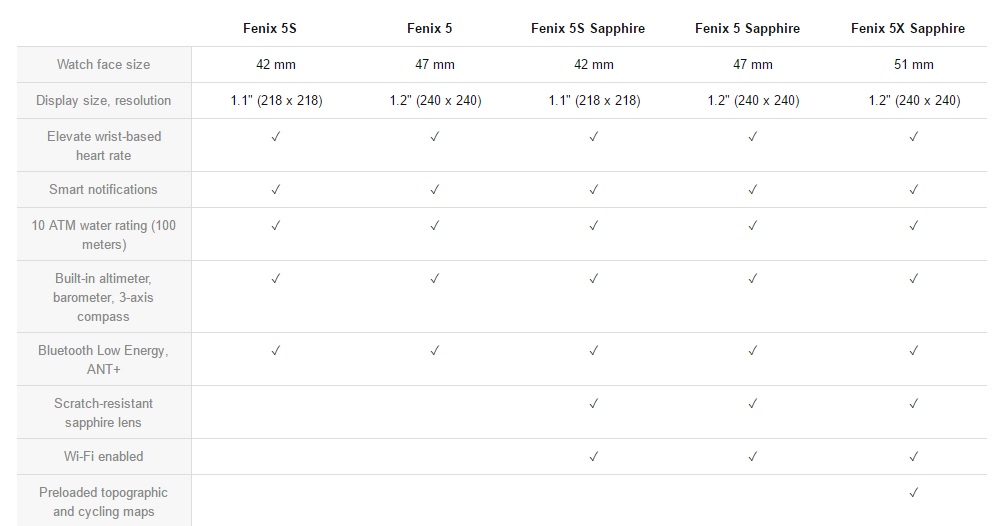Click Scratch-resistant sapphire lens row label
Image resolution: width=1001 pixels, height=526 pixels.
pos(103,412)
